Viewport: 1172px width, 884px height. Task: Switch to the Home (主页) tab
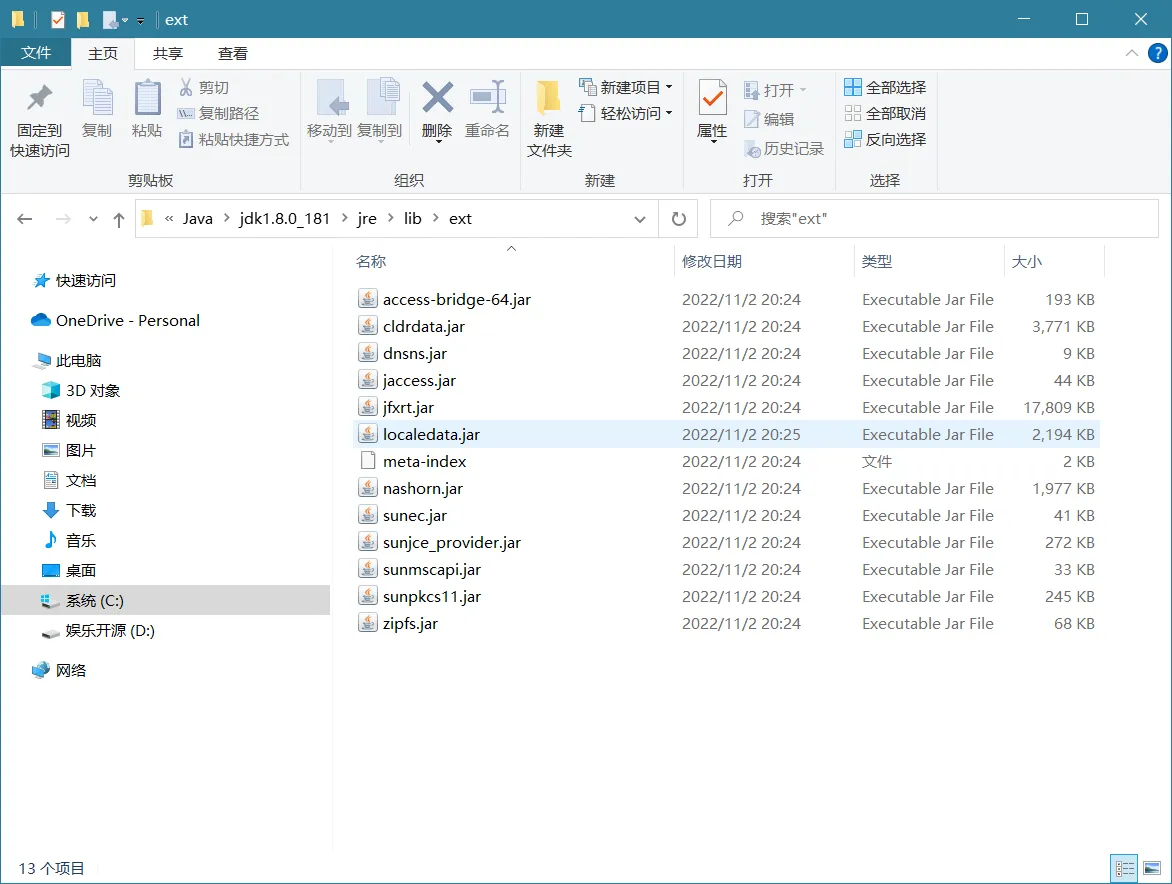point(103,54)
